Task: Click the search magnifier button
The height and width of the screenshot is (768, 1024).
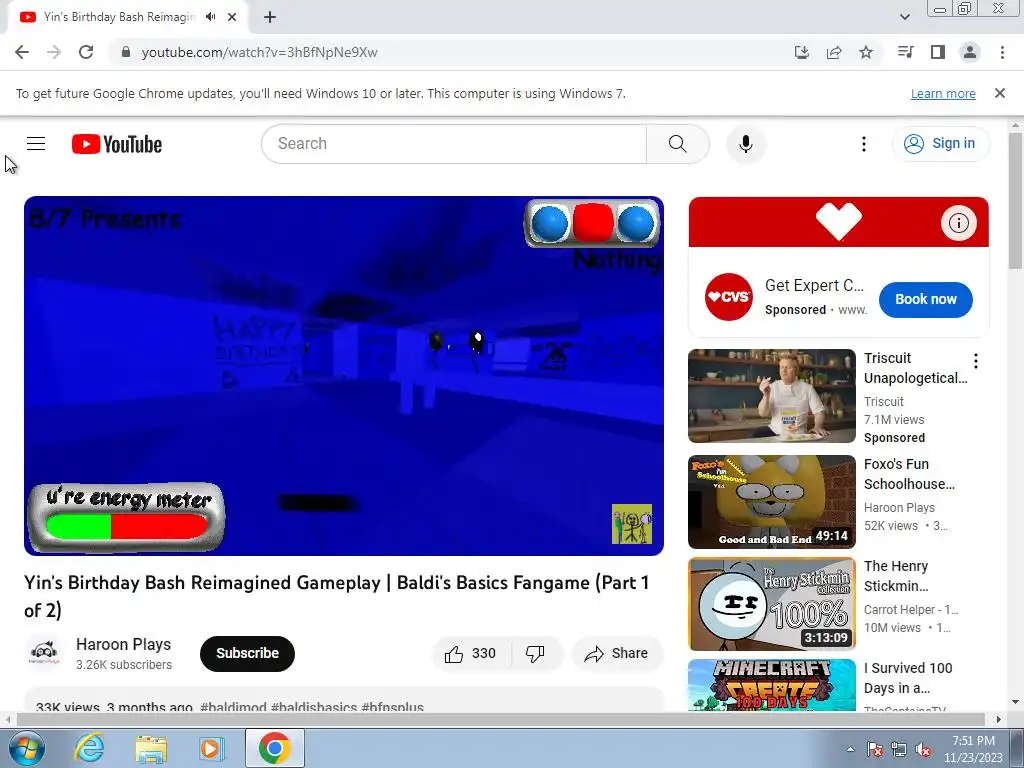Action: 677,144
